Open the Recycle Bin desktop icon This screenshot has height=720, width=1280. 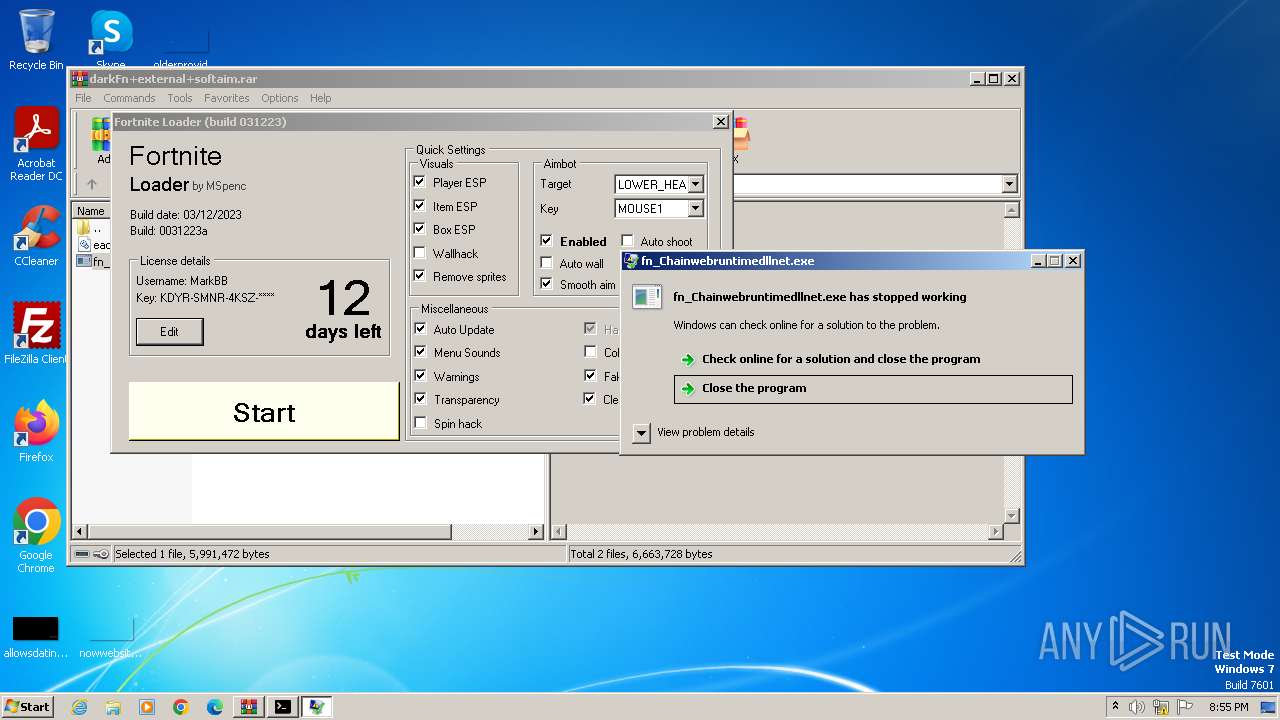tap(36, 40)
